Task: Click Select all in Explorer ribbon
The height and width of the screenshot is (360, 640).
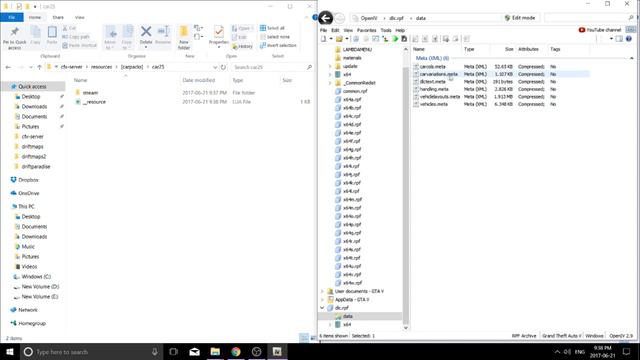Action: tap(272, 28)
